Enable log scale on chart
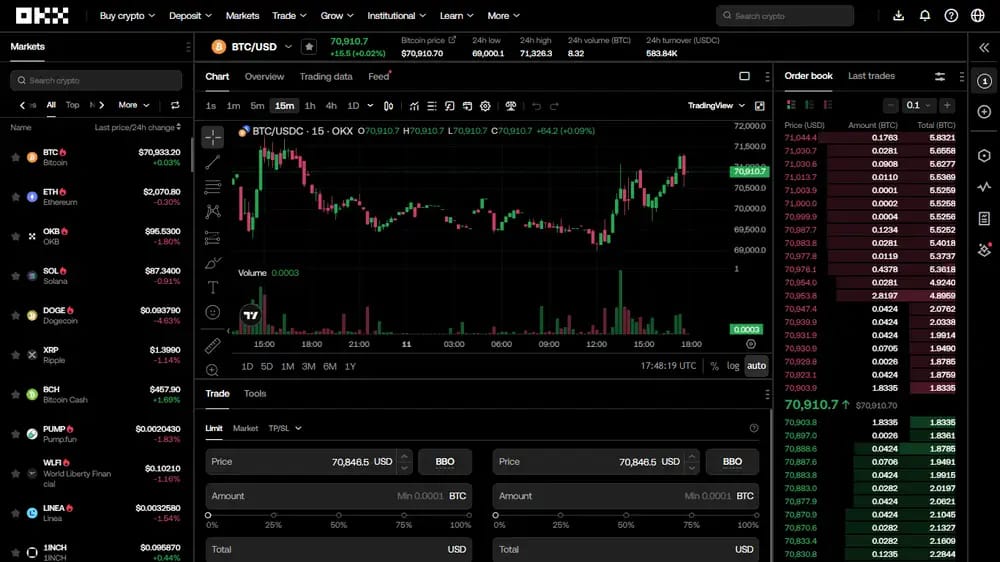Image resolution: width=1000 pixels, height=562 pixels. pyautogui.click(x=733, y=366)
